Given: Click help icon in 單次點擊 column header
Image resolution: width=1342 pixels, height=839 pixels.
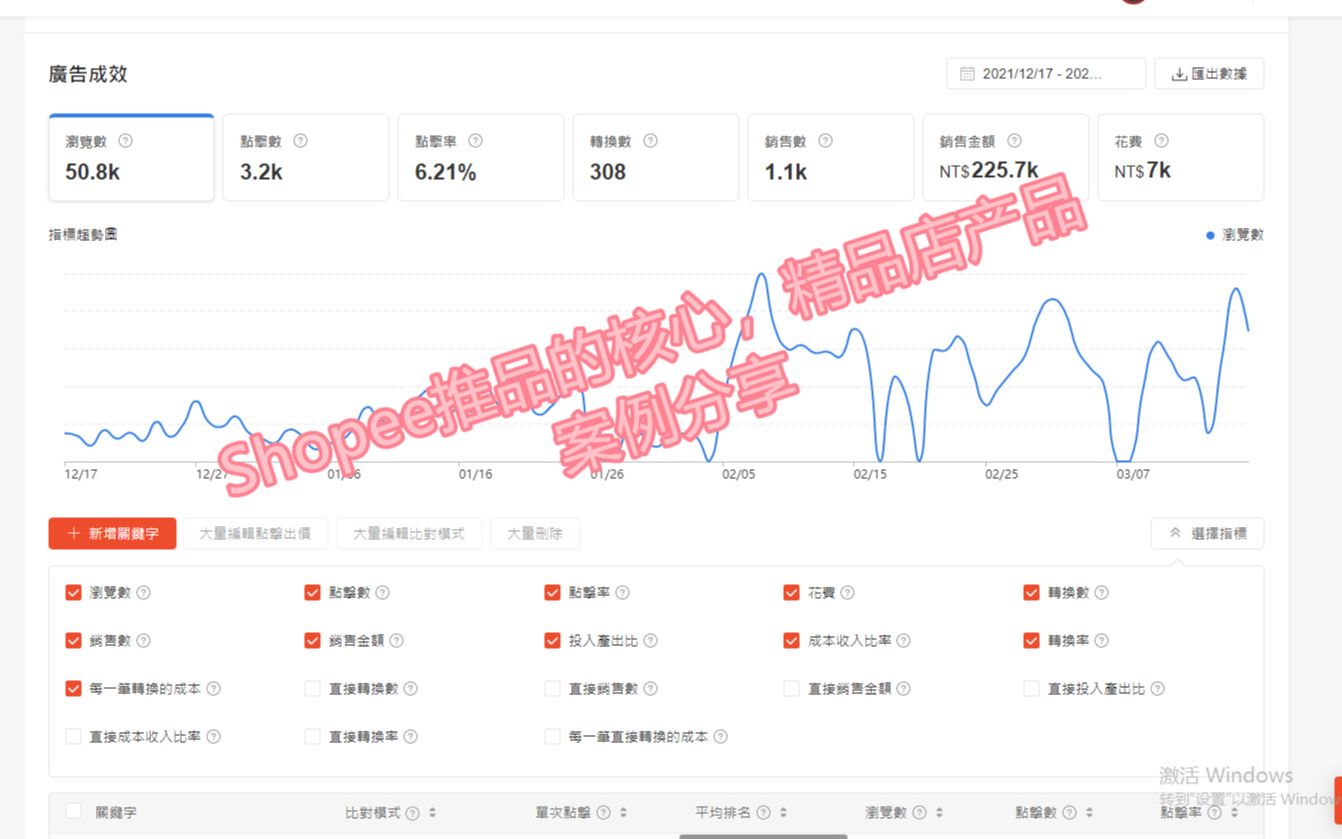Looking at the screenshot, I should (603, 813).
